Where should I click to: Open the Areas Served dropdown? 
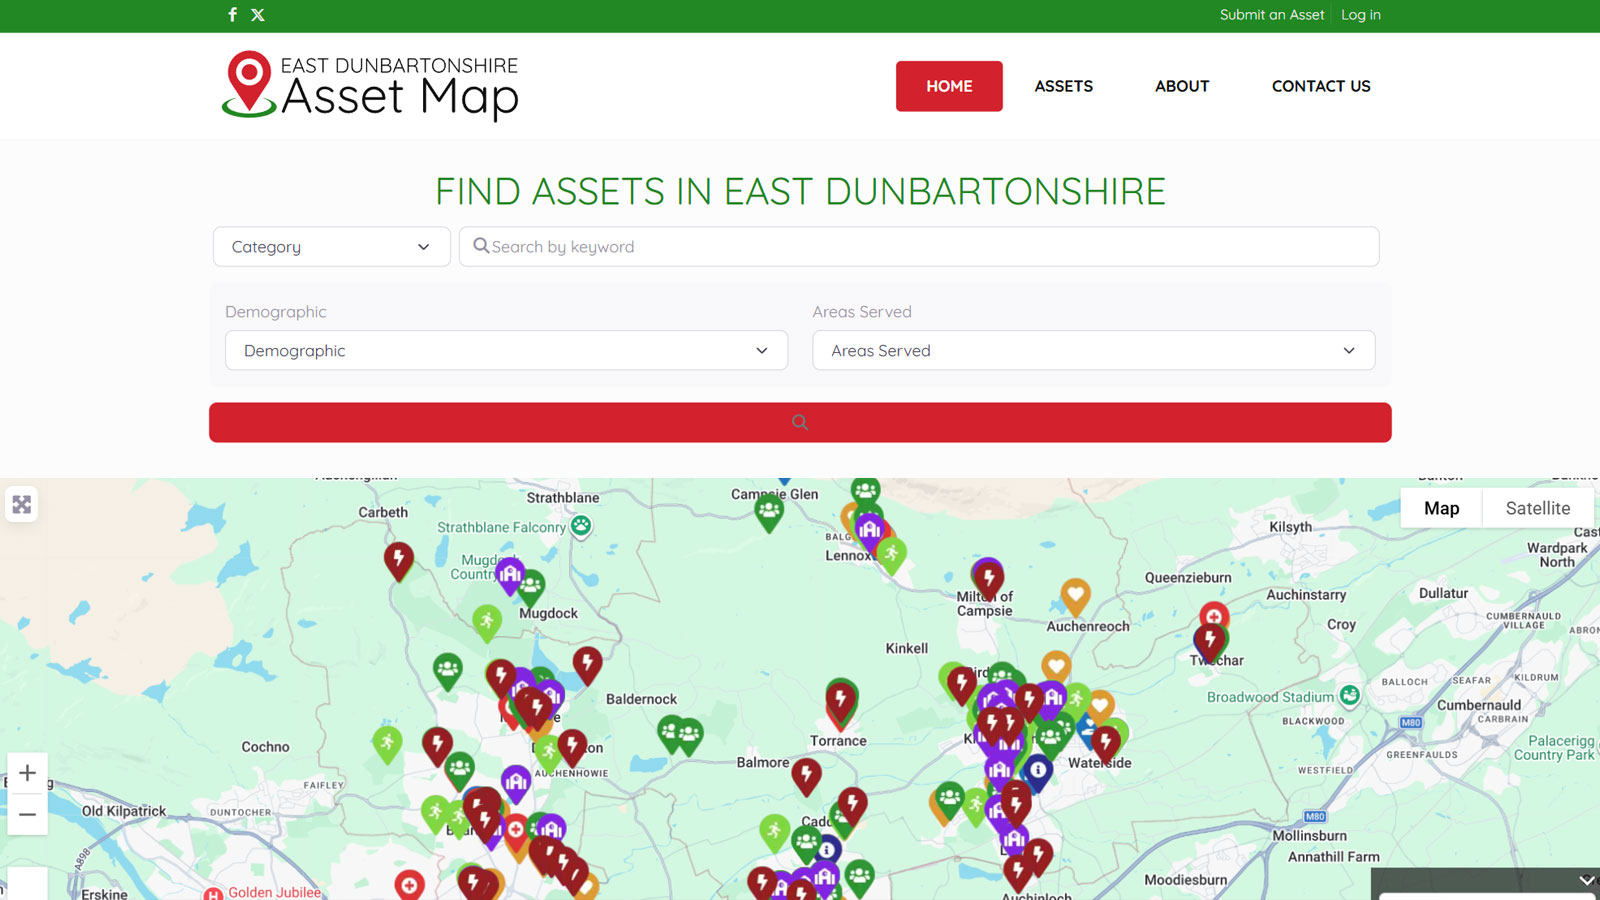tap(1094, 351)
